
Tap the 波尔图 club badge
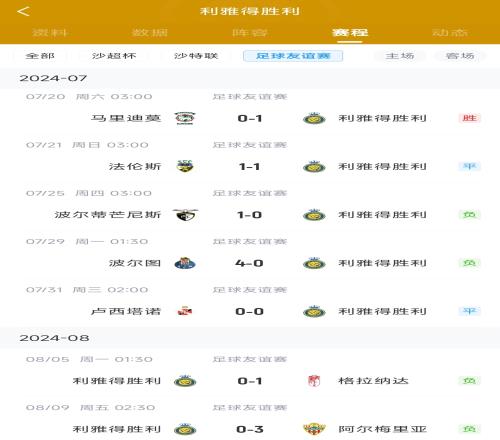coord(185,263)
